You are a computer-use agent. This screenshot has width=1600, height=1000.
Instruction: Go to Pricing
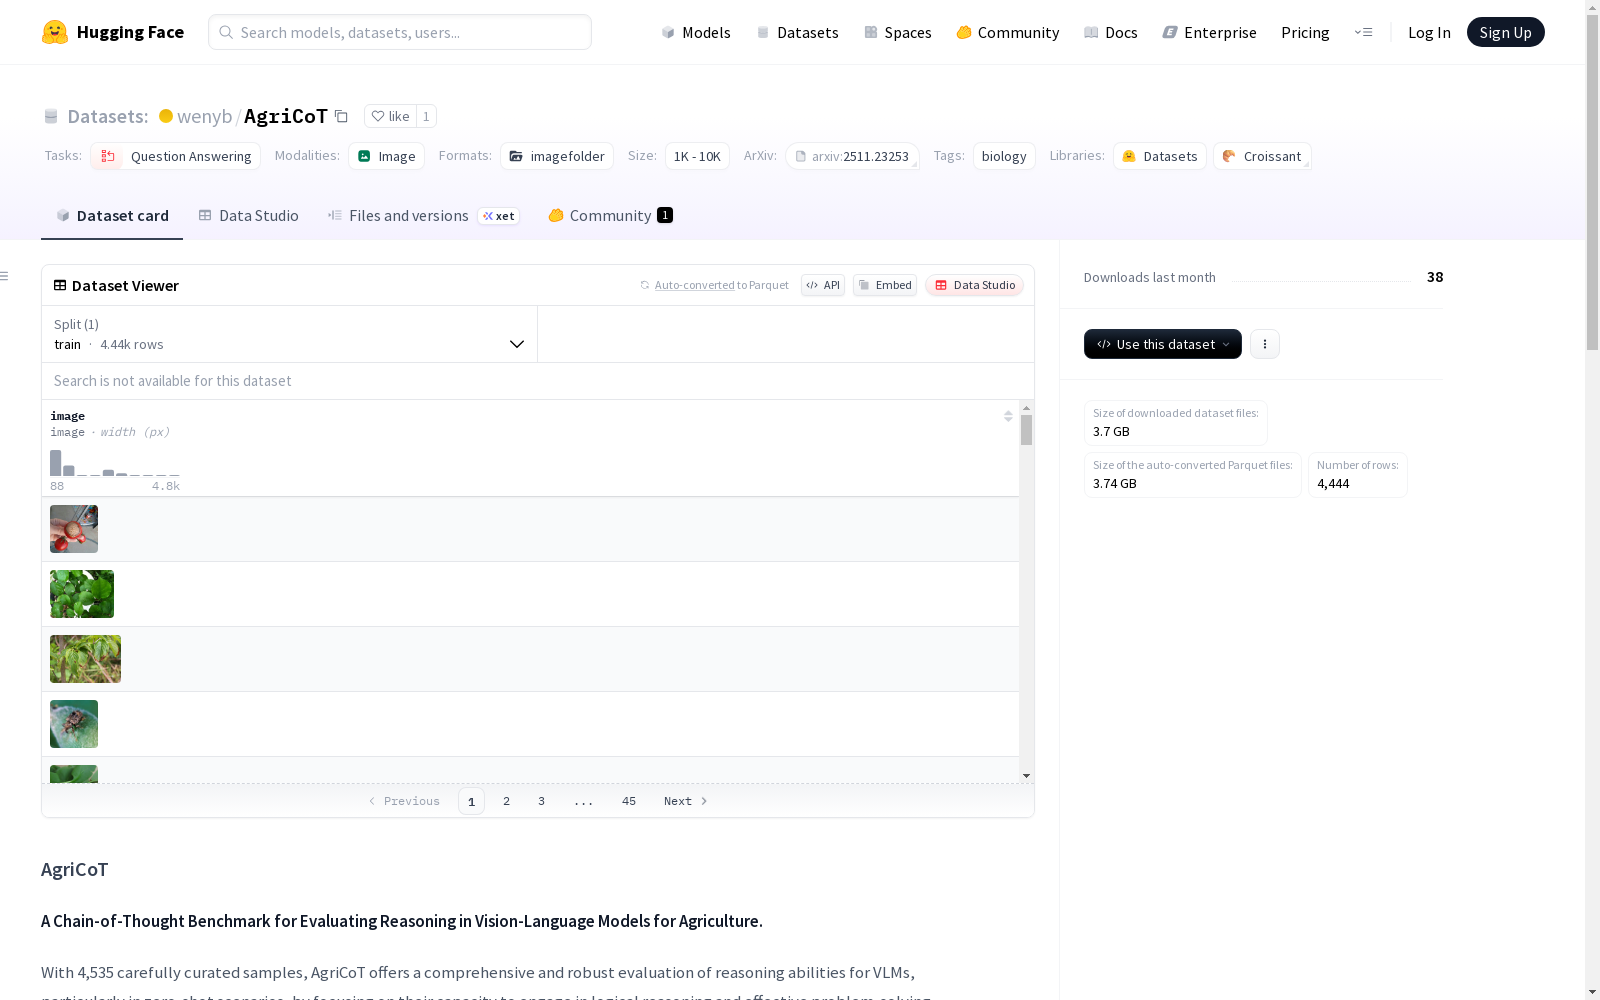click(1305, 32)
